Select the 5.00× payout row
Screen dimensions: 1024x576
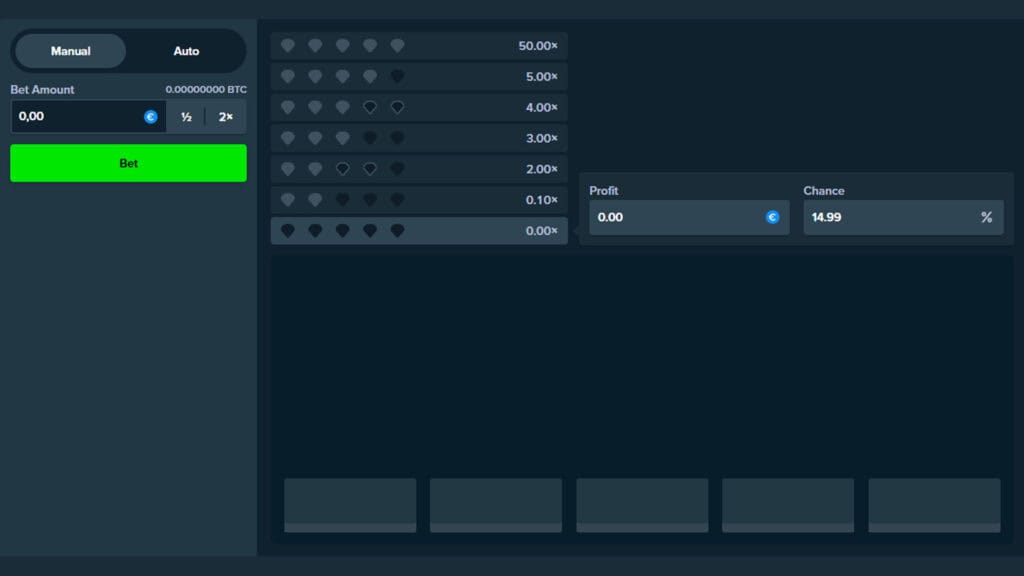click(418, 77)
